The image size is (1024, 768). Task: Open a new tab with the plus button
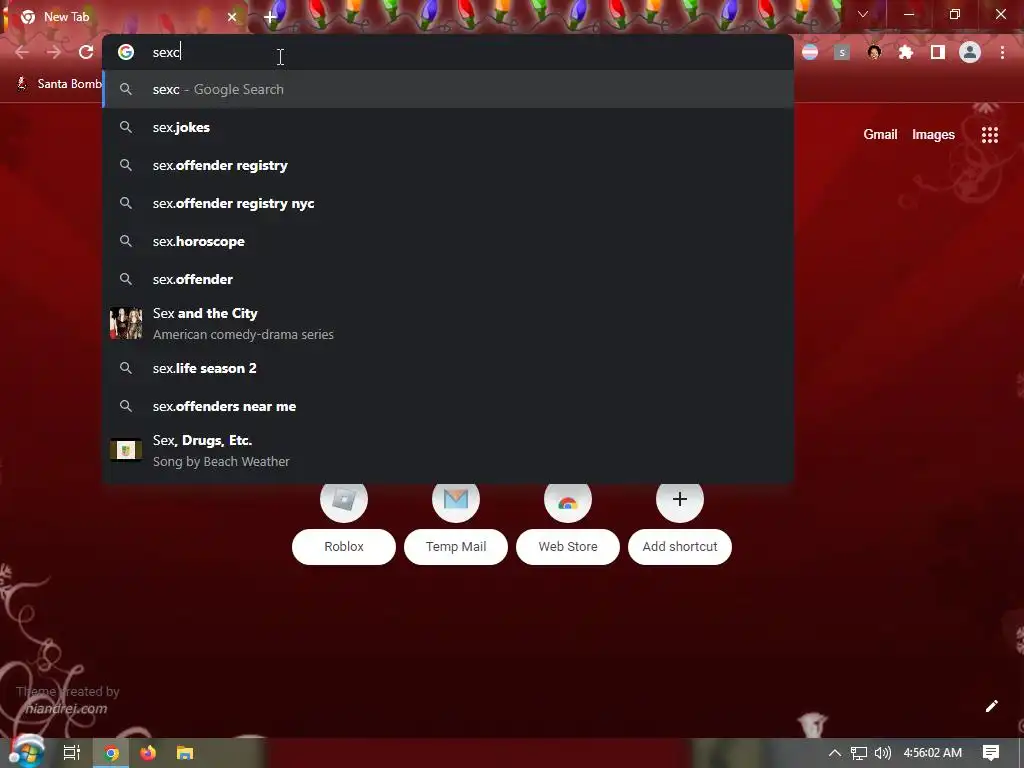(270, 17)
